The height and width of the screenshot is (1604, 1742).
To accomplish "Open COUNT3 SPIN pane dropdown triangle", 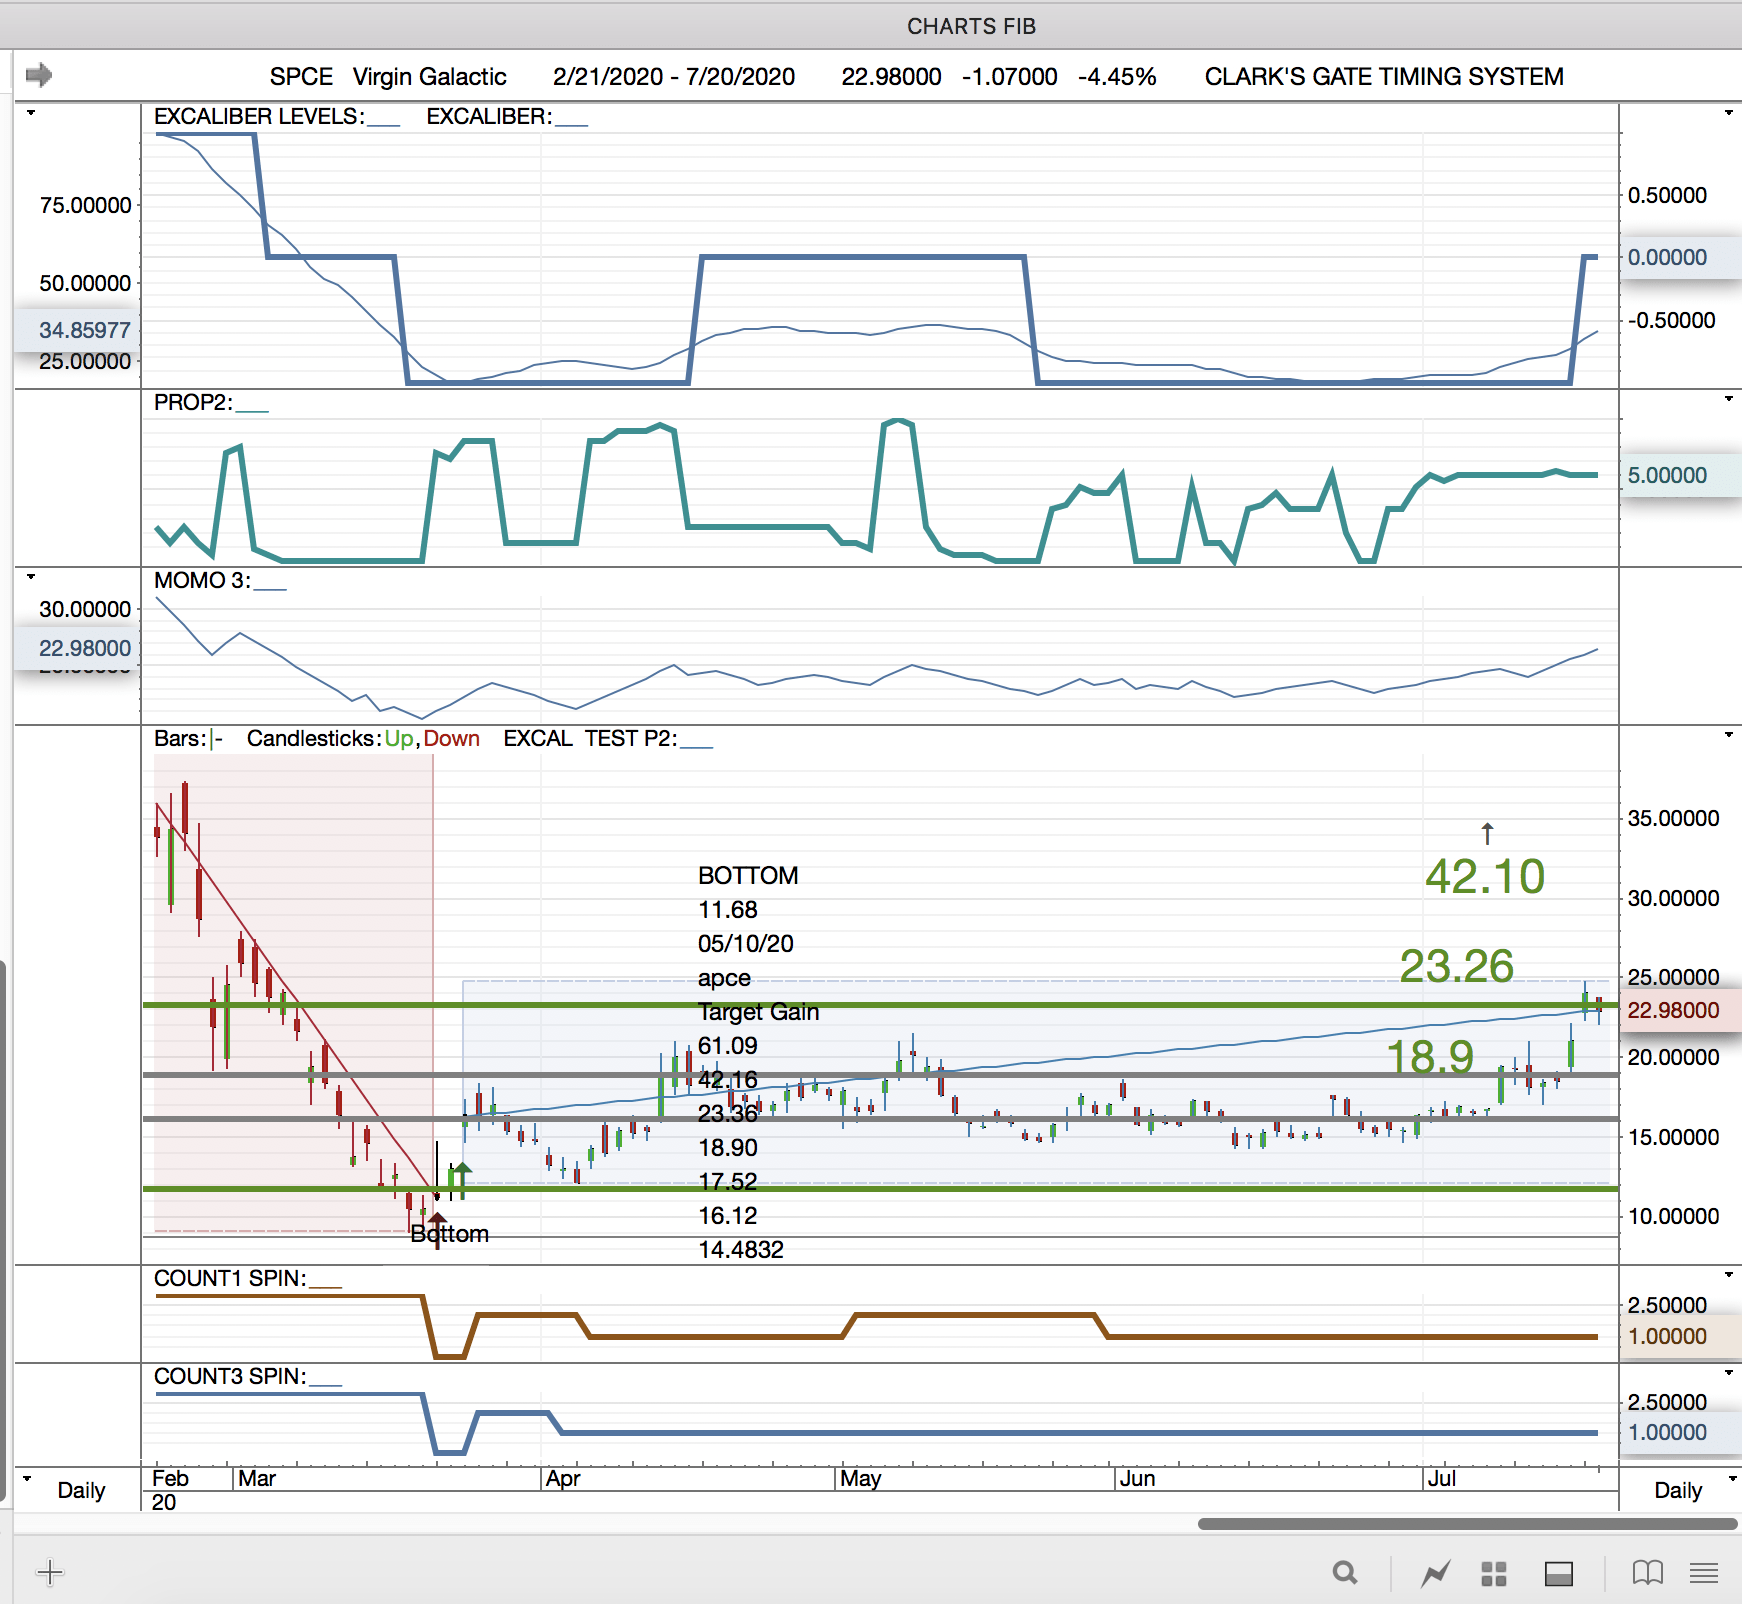I will coord(1729,1373).
